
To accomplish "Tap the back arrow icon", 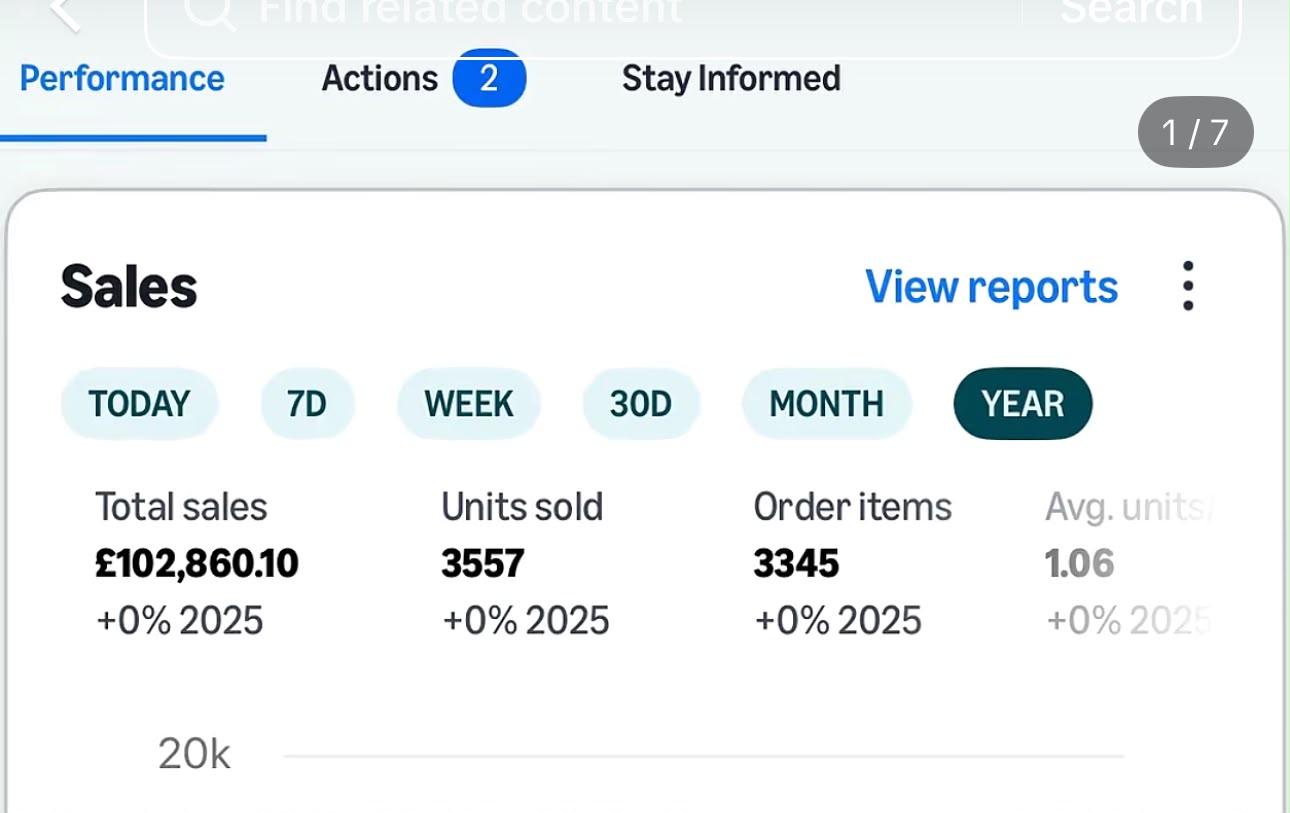I will pos(65,12).
